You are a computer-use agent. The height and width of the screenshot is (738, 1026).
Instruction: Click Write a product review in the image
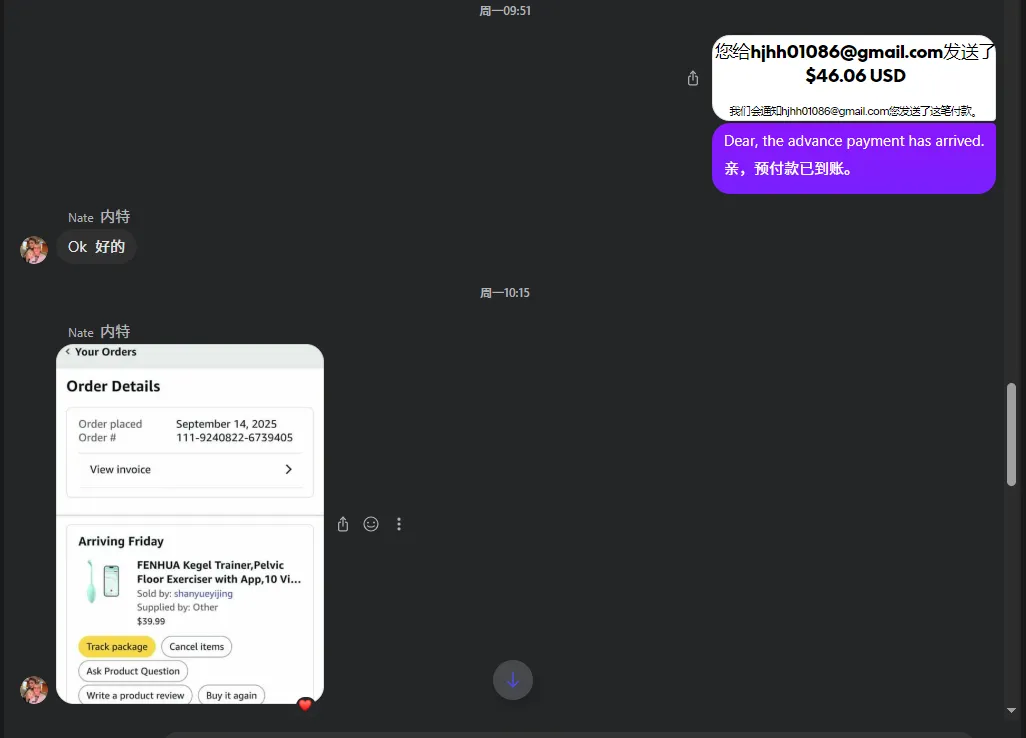(135, 695)
